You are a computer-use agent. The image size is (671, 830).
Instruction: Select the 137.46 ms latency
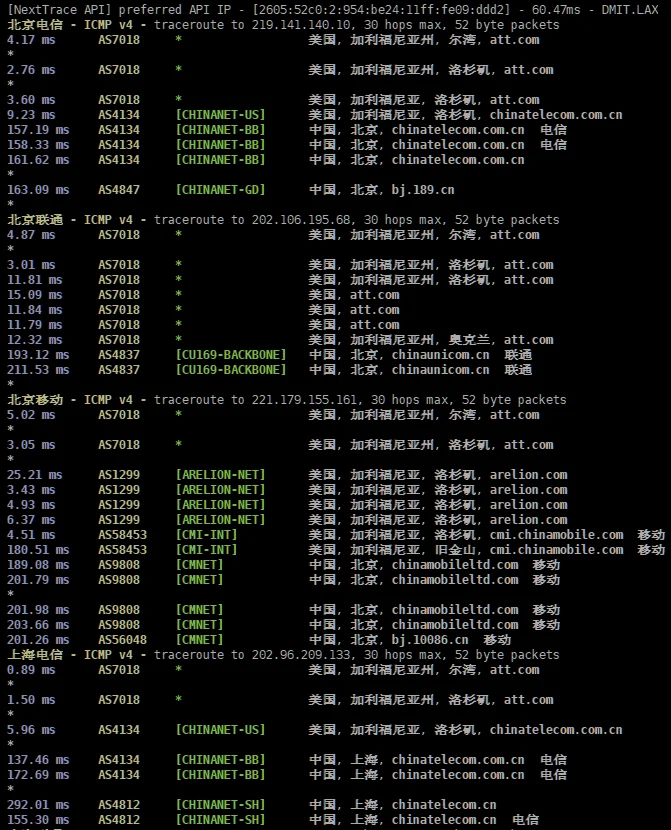[38, 760]
